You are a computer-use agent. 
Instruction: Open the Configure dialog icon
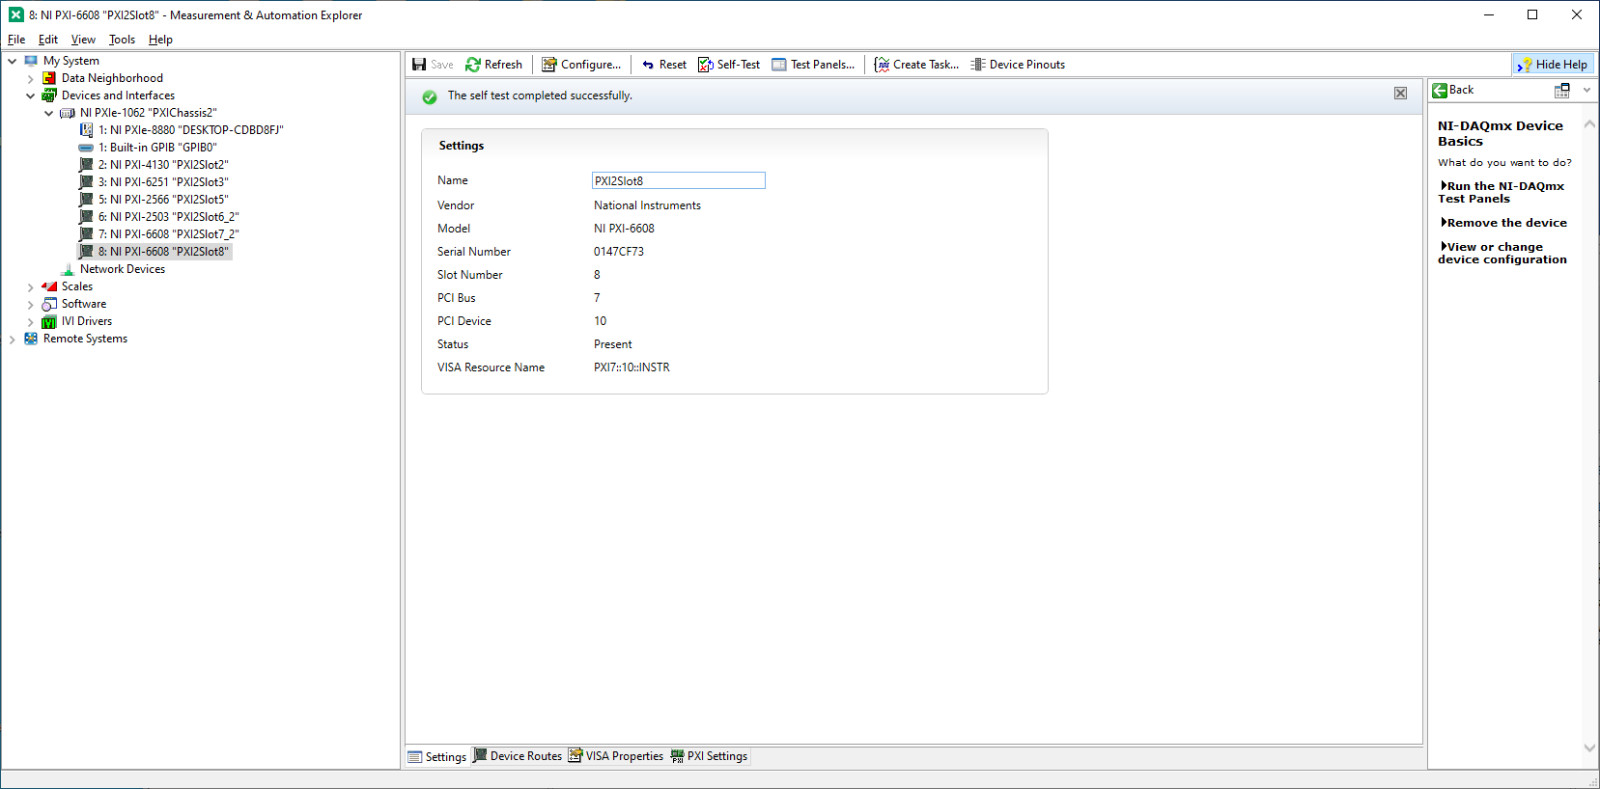(549, 65)
